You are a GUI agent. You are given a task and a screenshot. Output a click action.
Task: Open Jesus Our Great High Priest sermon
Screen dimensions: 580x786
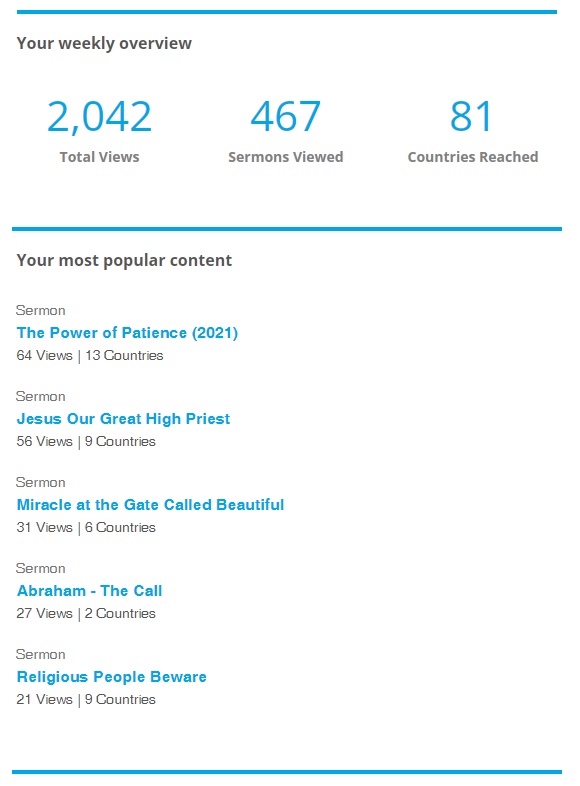tap(123, 419)
